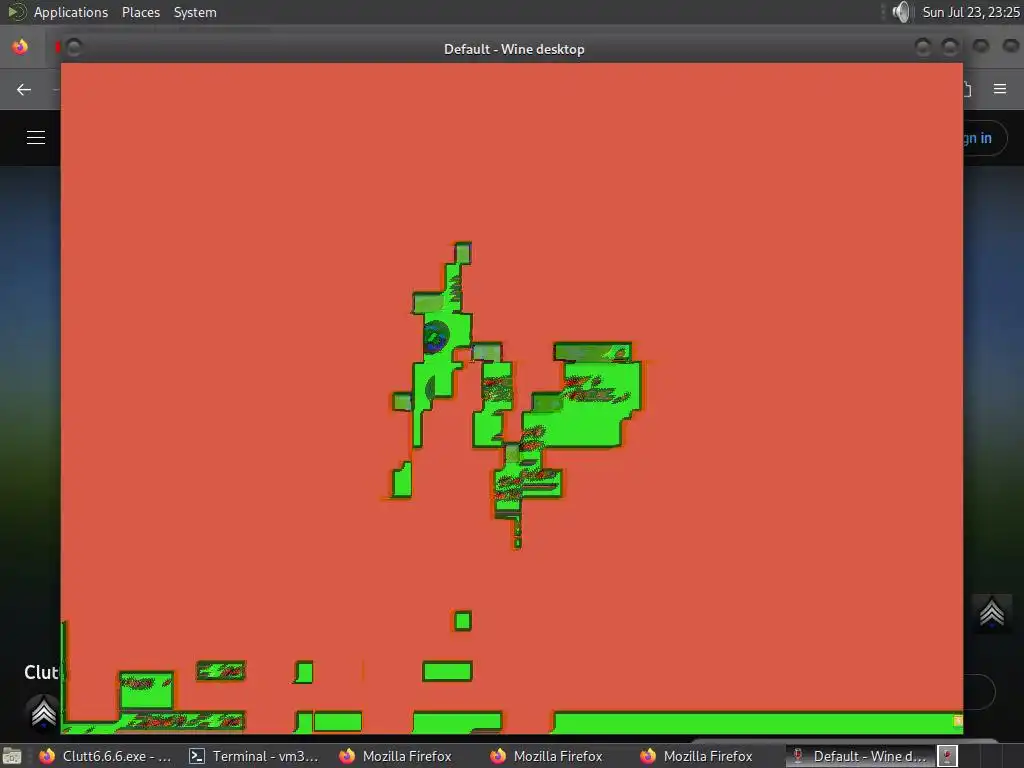Click the chevron thumbnail beside the Wine window's right edge
The image size is (1024, 768).
992,613
